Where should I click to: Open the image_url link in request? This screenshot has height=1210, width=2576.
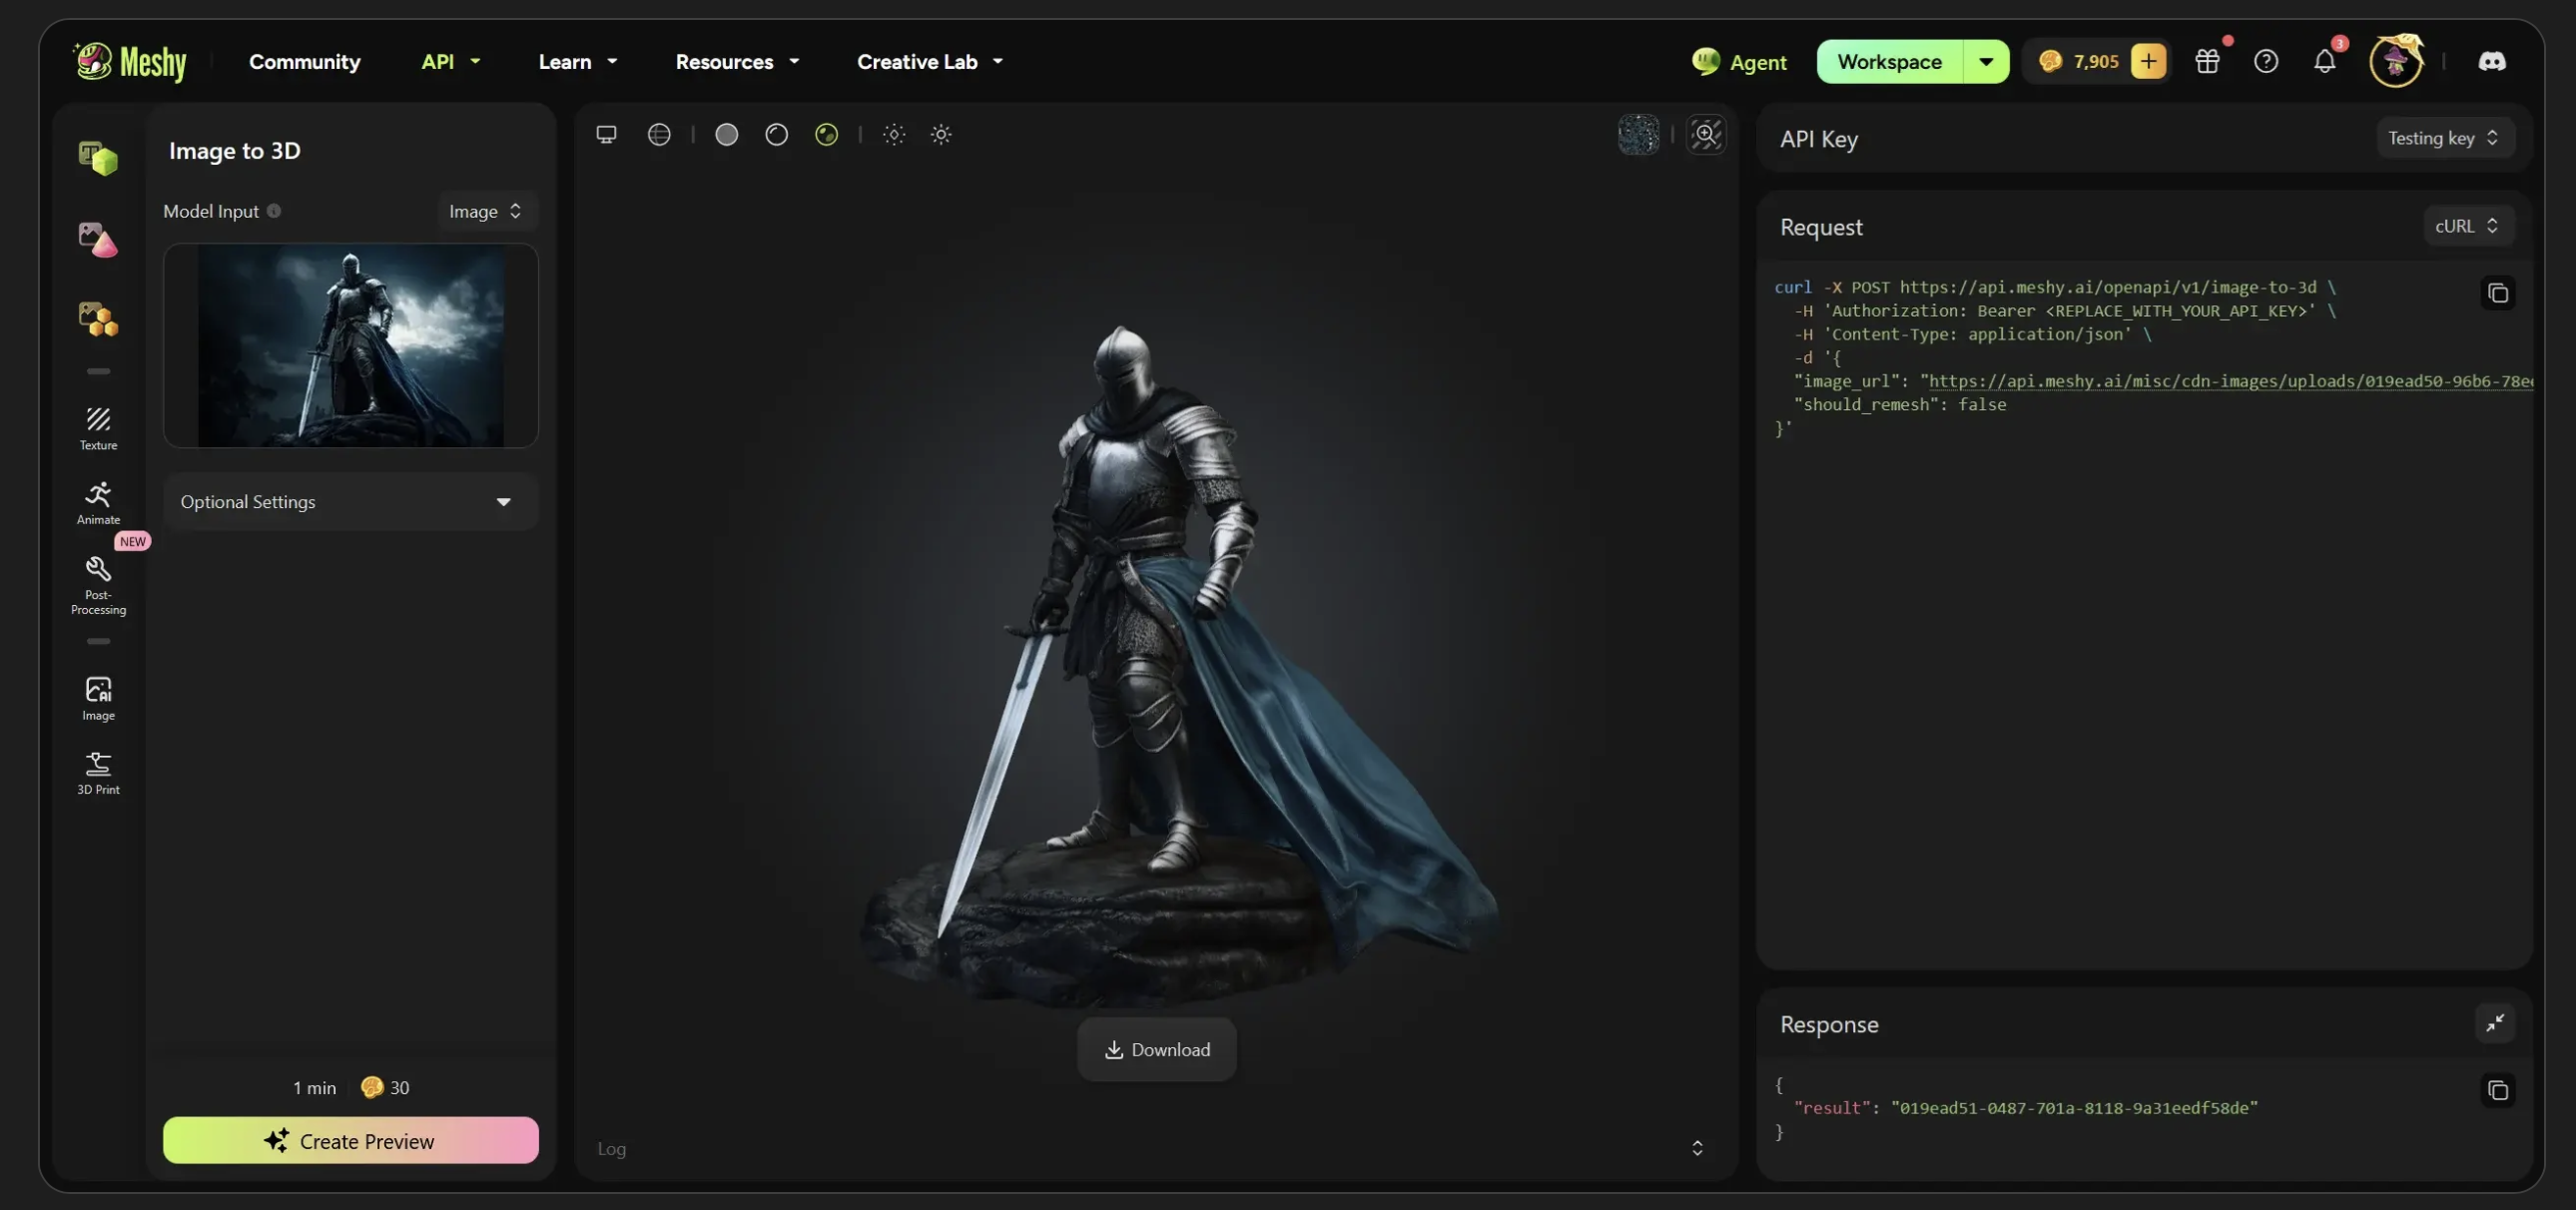pos(2230,381)
